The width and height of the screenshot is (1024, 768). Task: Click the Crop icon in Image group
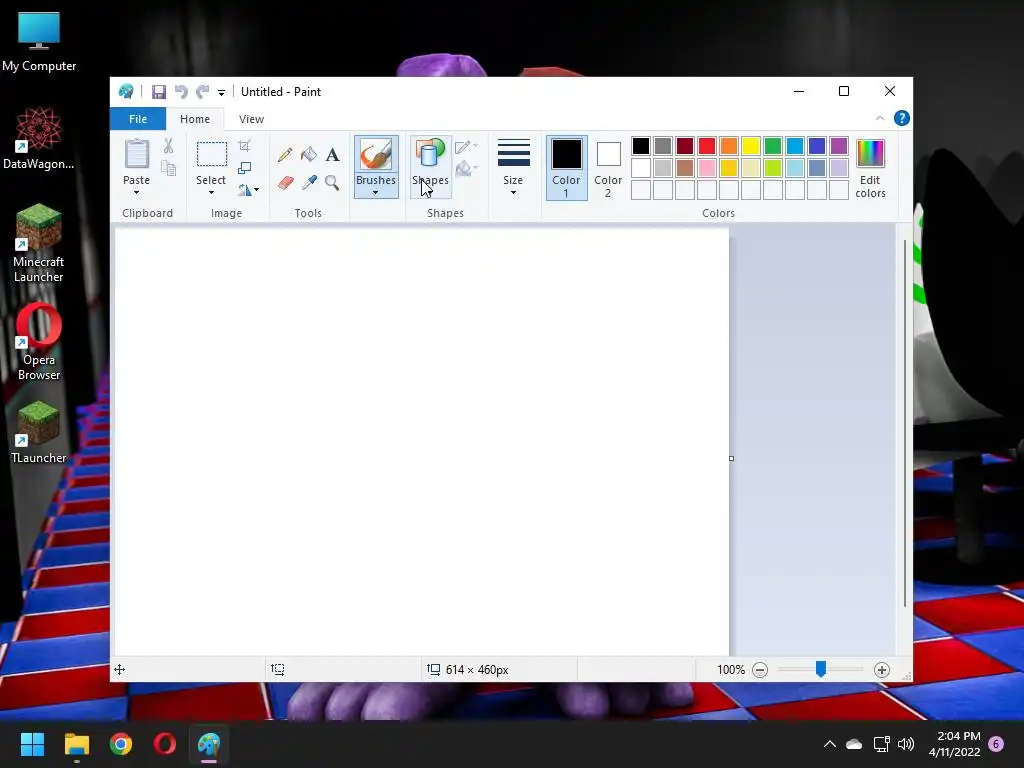click(x=244, y=146)
